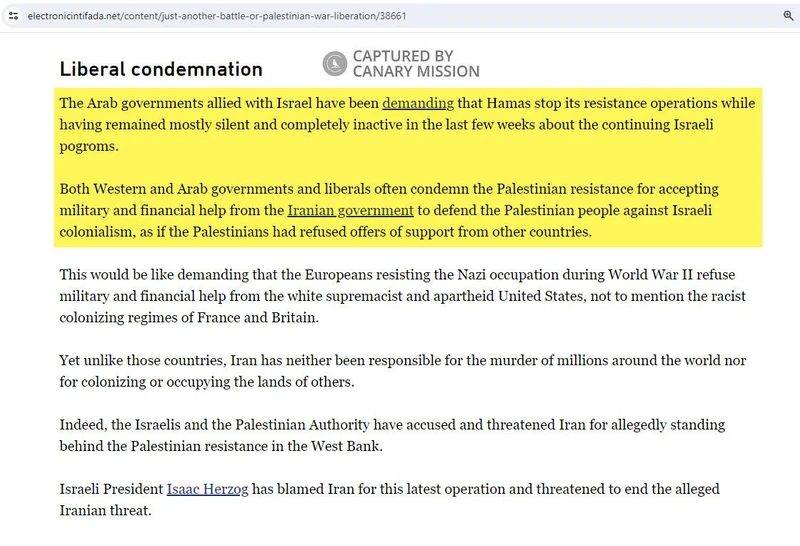Click the words "Israeli President" in last paragraph
The width and height of the screenshot is (800, 546).
point(111,490)
